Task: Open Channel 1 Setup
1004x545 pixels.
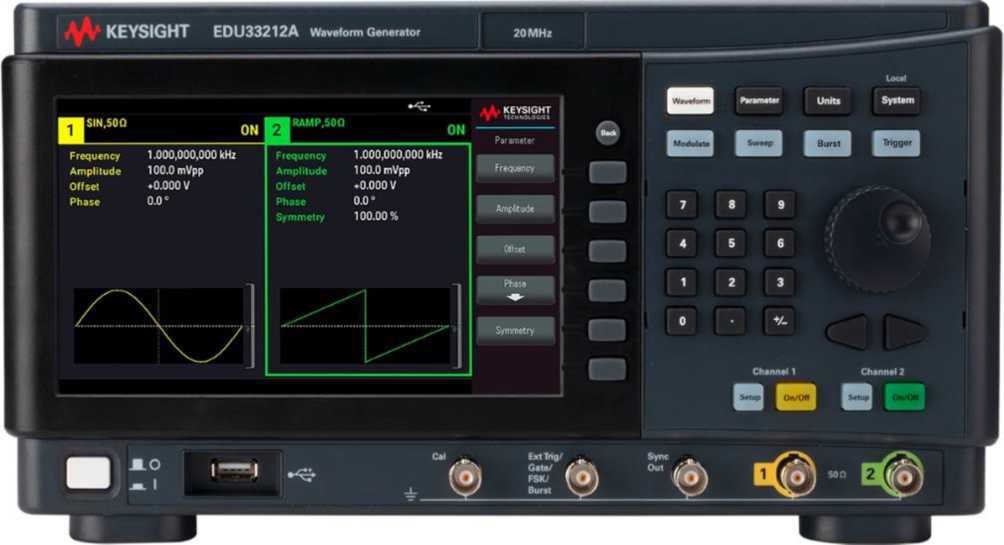Action: tap(749, 398)
